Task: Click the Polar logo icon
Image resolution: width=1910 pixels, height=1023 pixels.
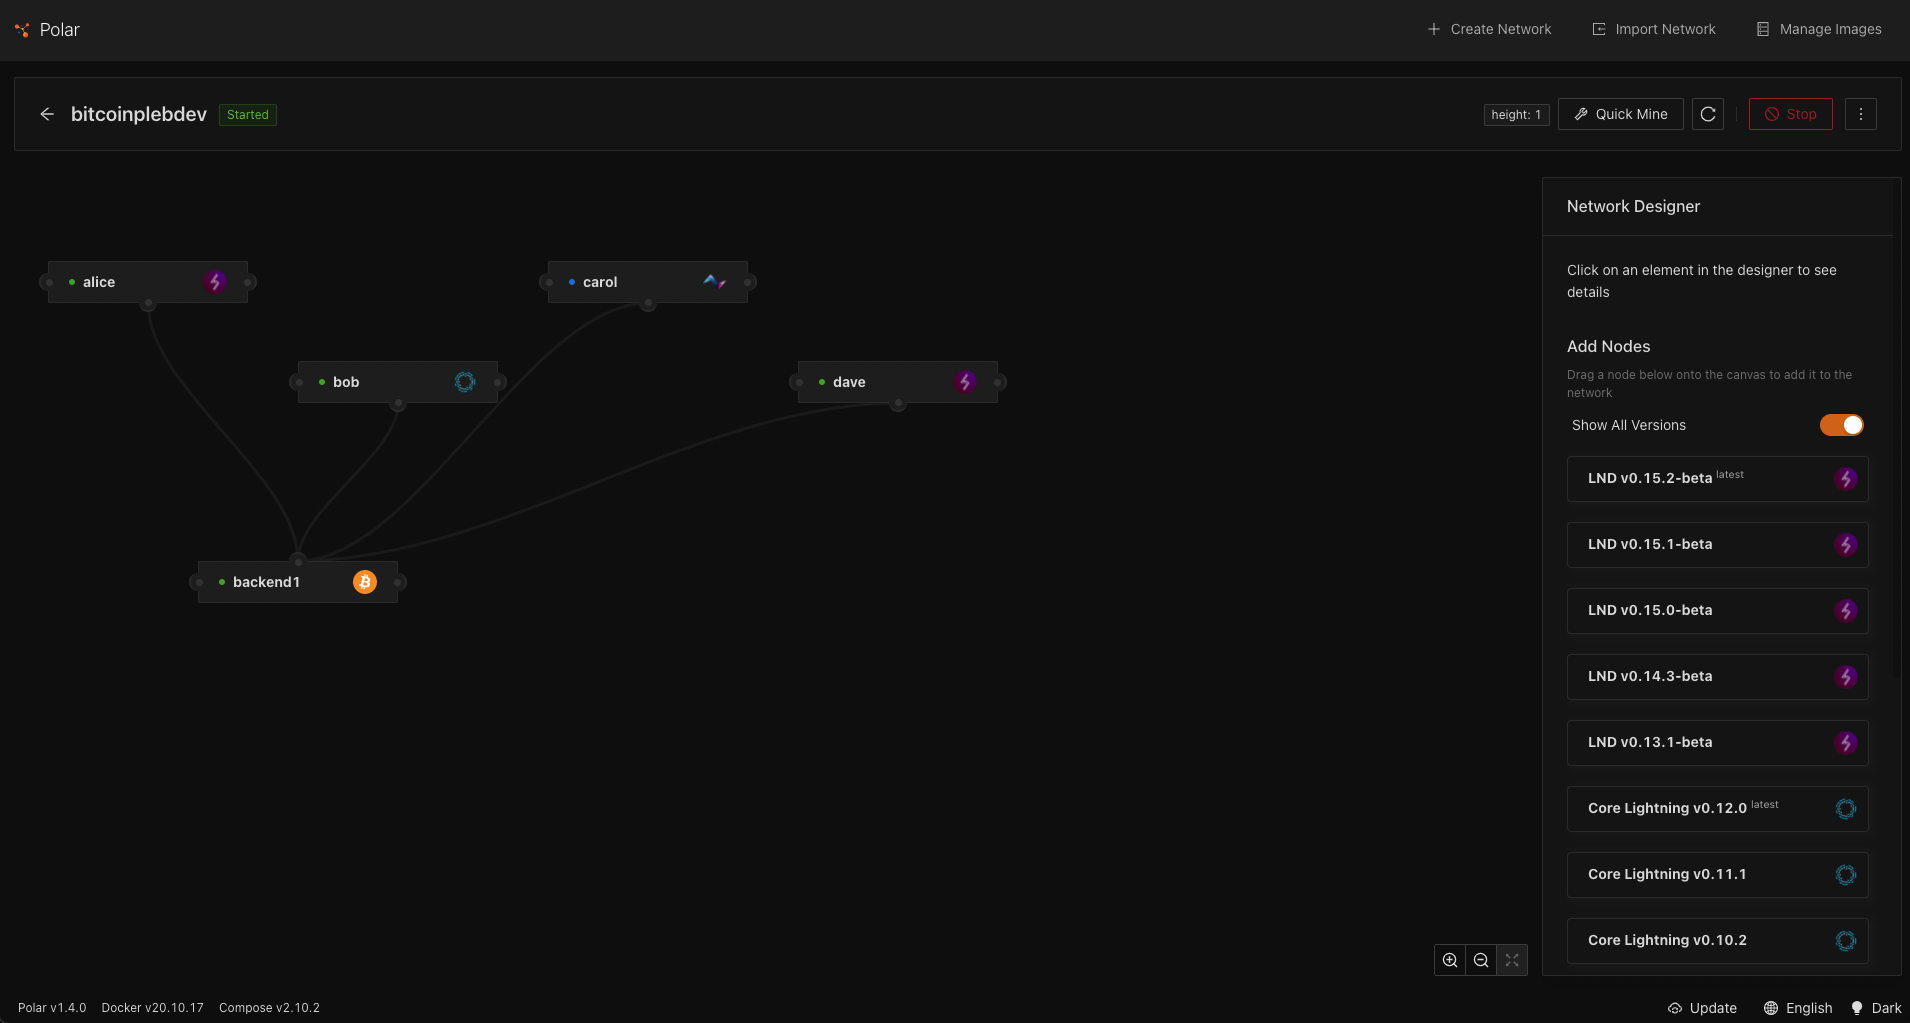Action: coord(22,30)
